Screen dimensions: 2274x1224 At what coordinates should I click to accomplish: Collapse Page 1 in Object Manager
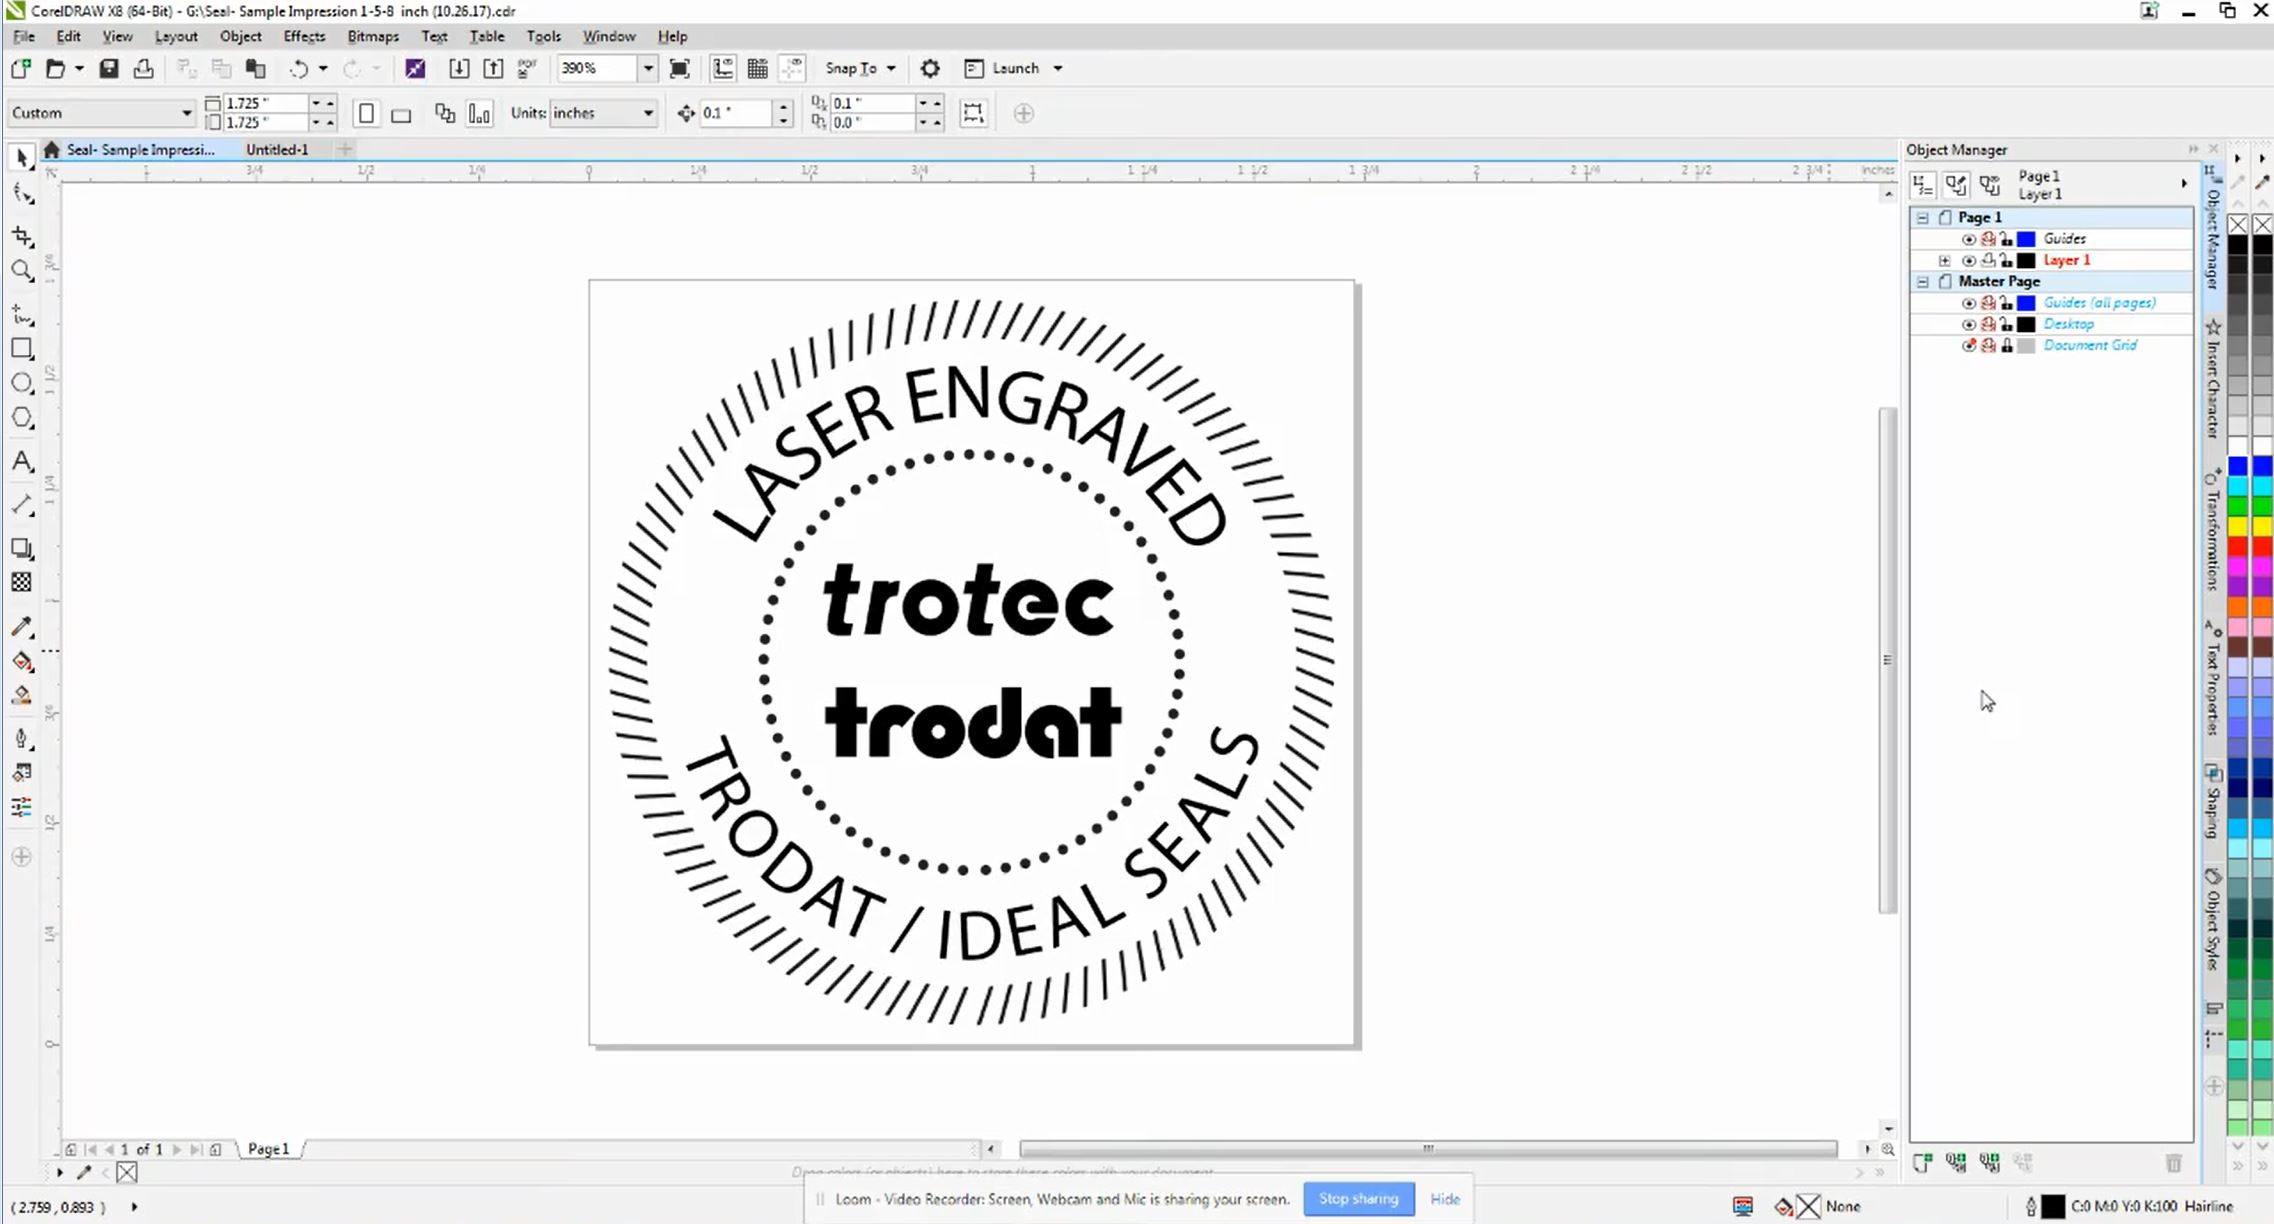[x=1922, y=217]
